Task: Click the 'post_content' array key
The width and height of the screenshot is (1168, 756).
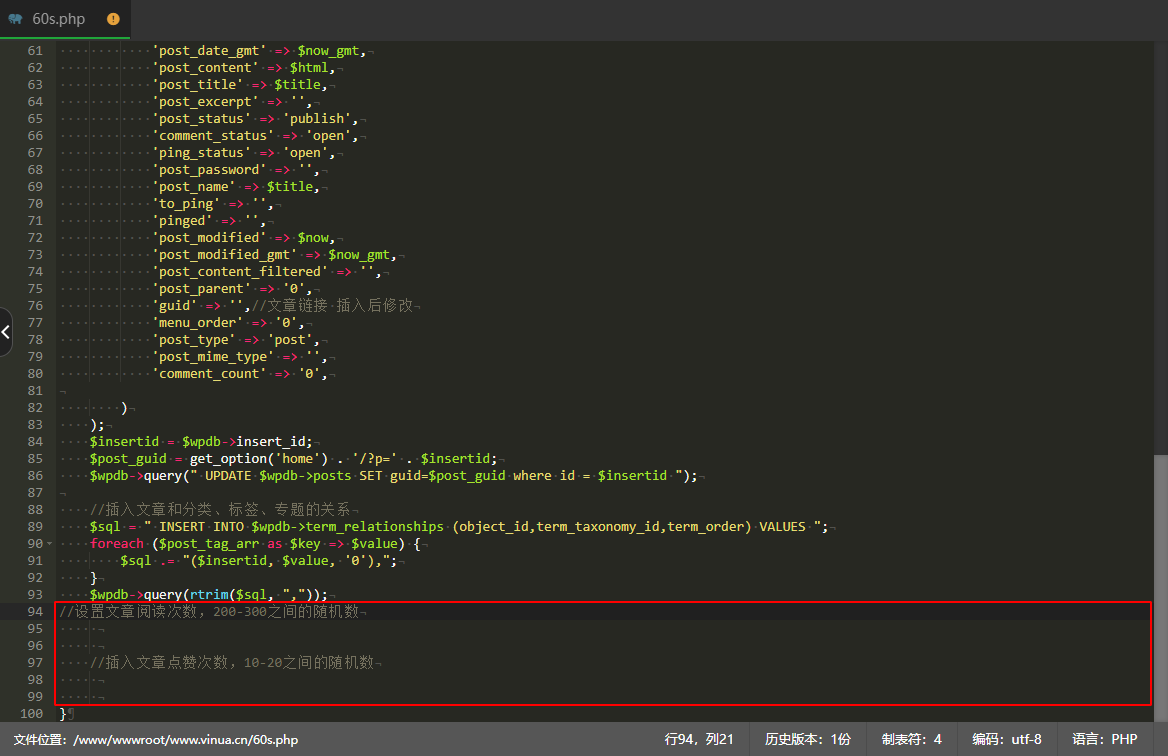Action: coord(206,68)
